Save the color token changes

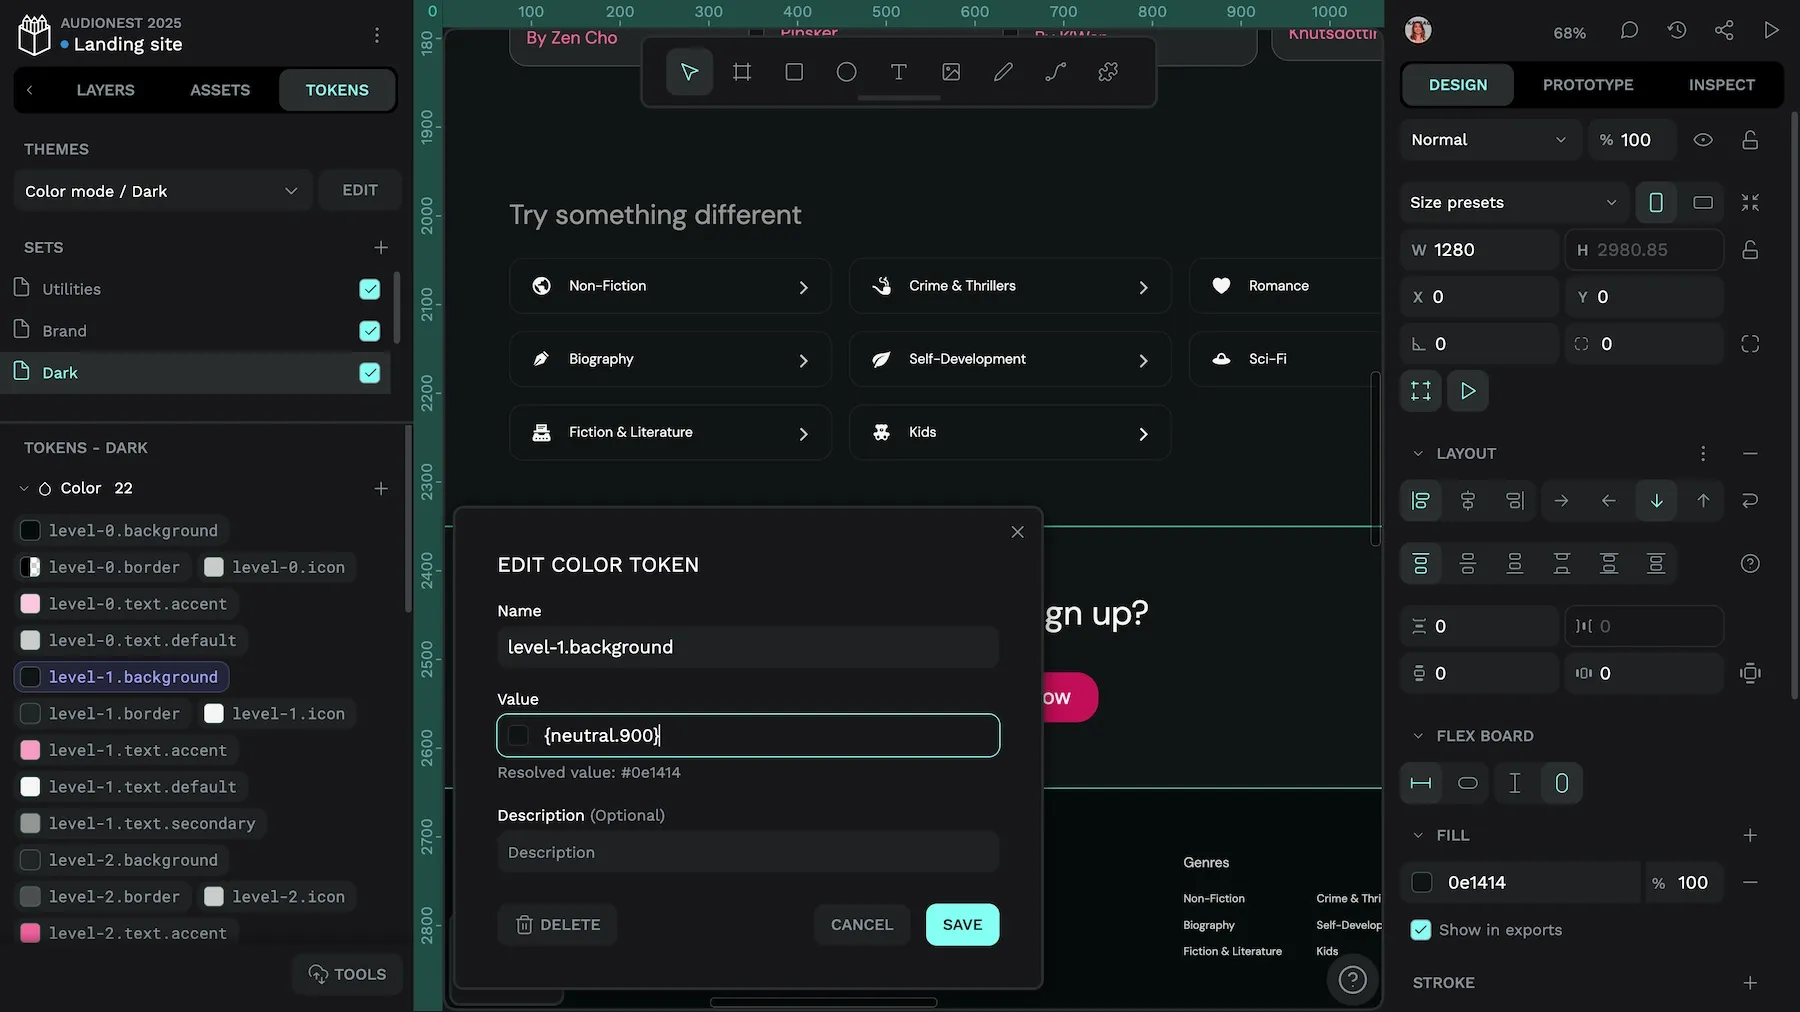(962, 925)
